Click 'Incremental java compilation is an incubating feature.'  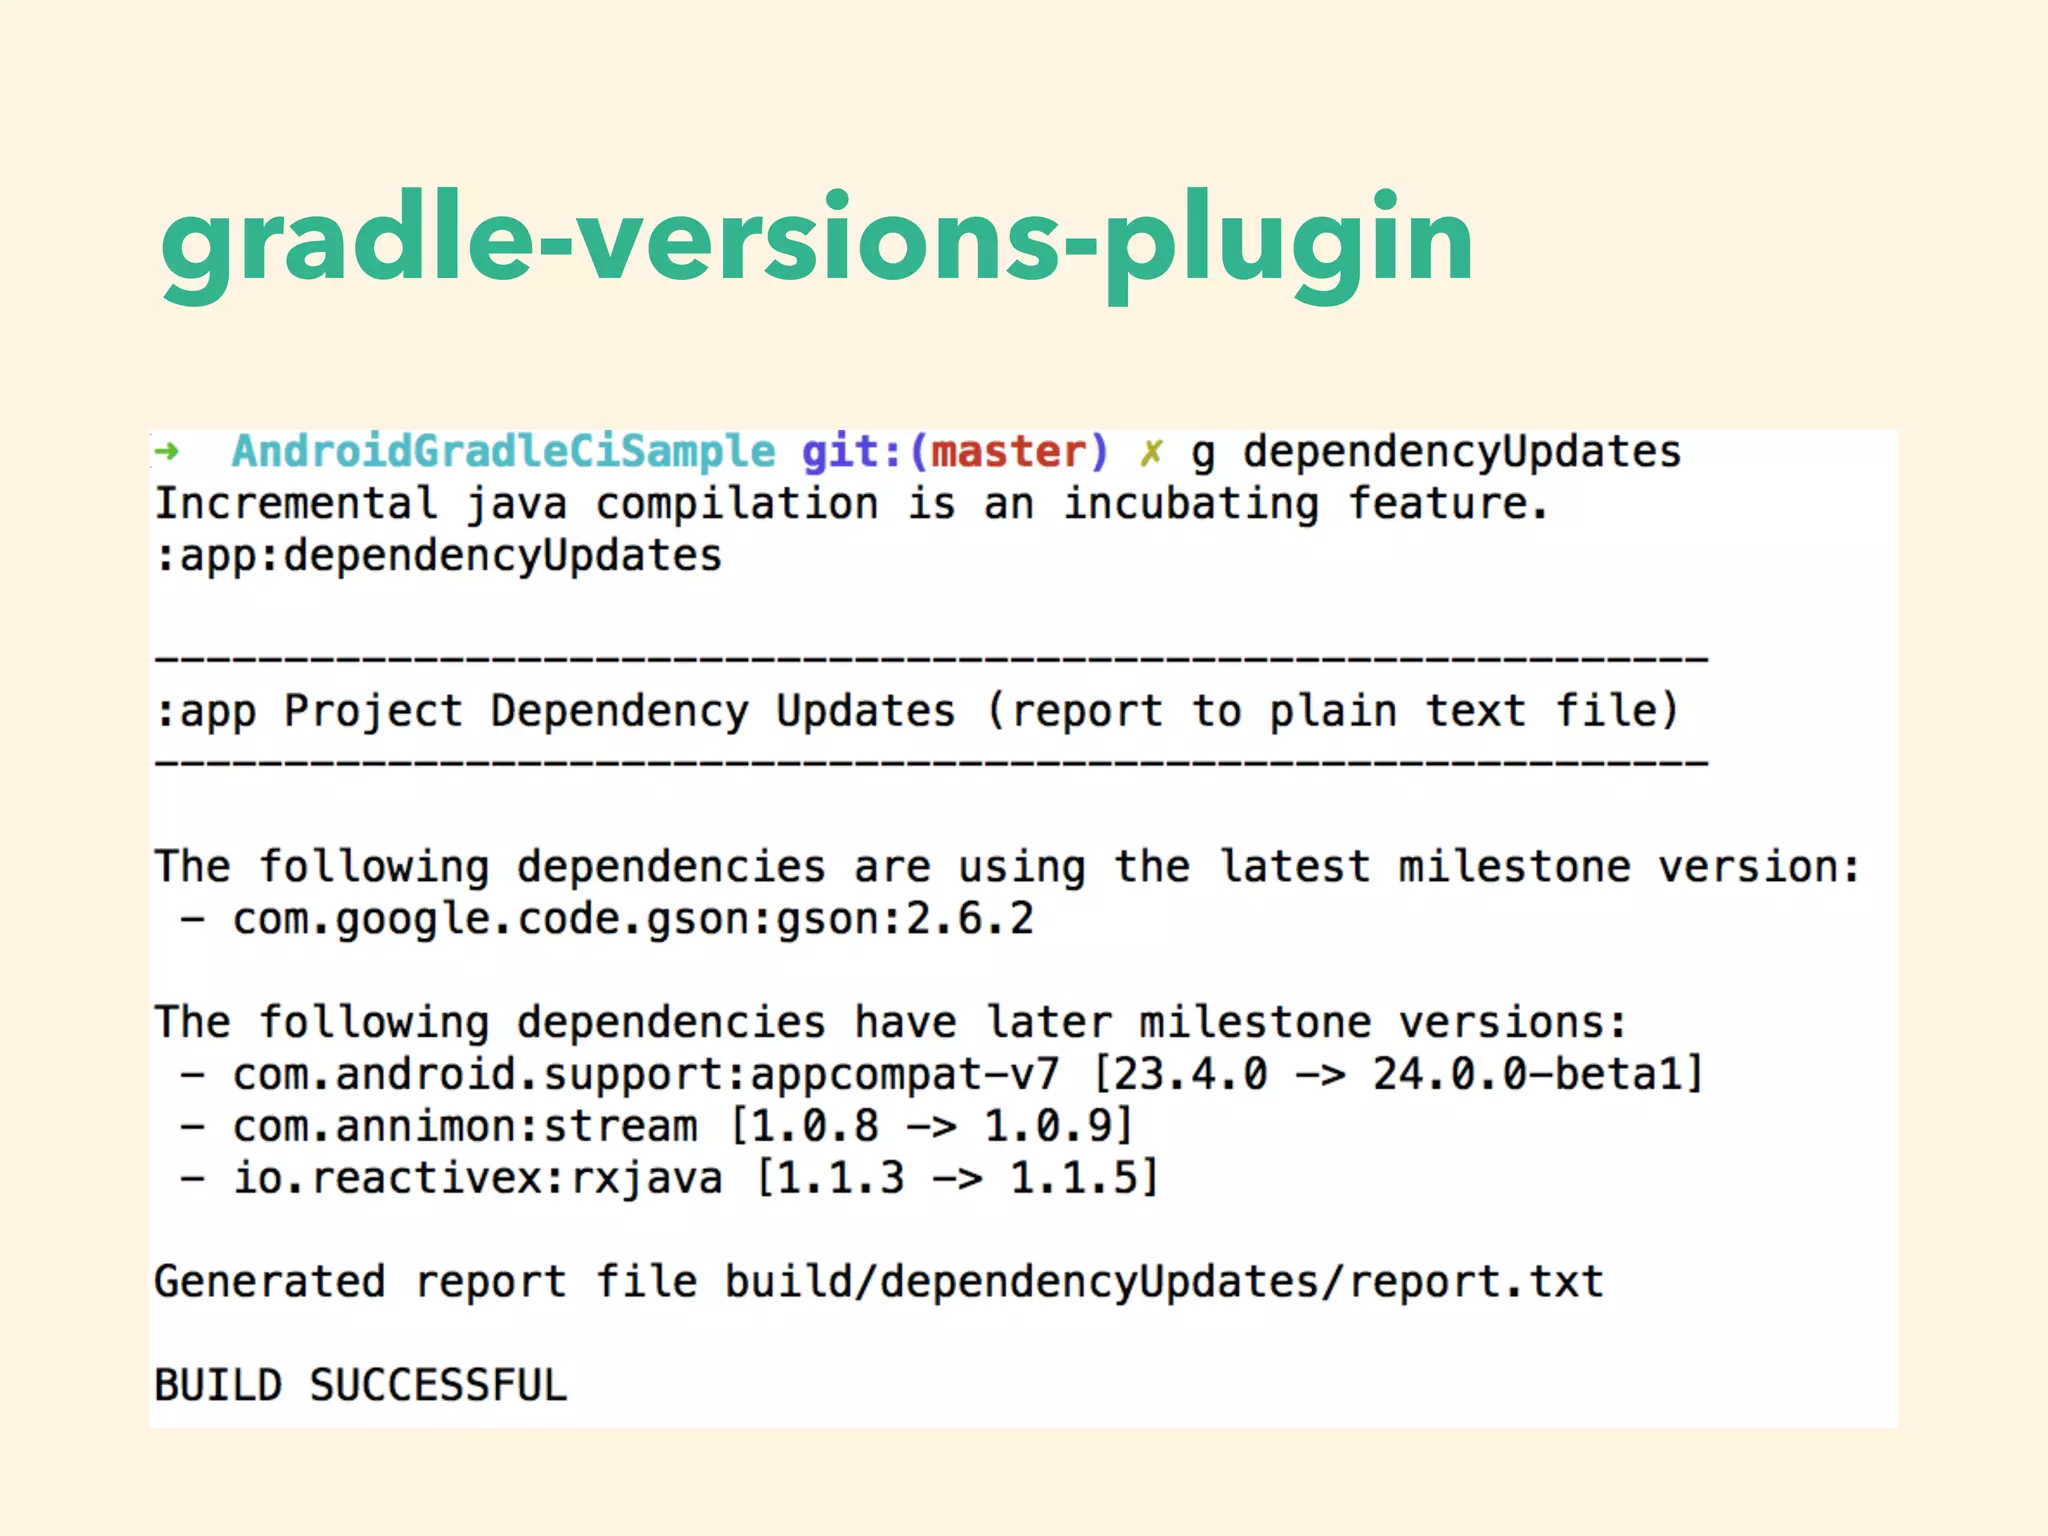point(851,503)
